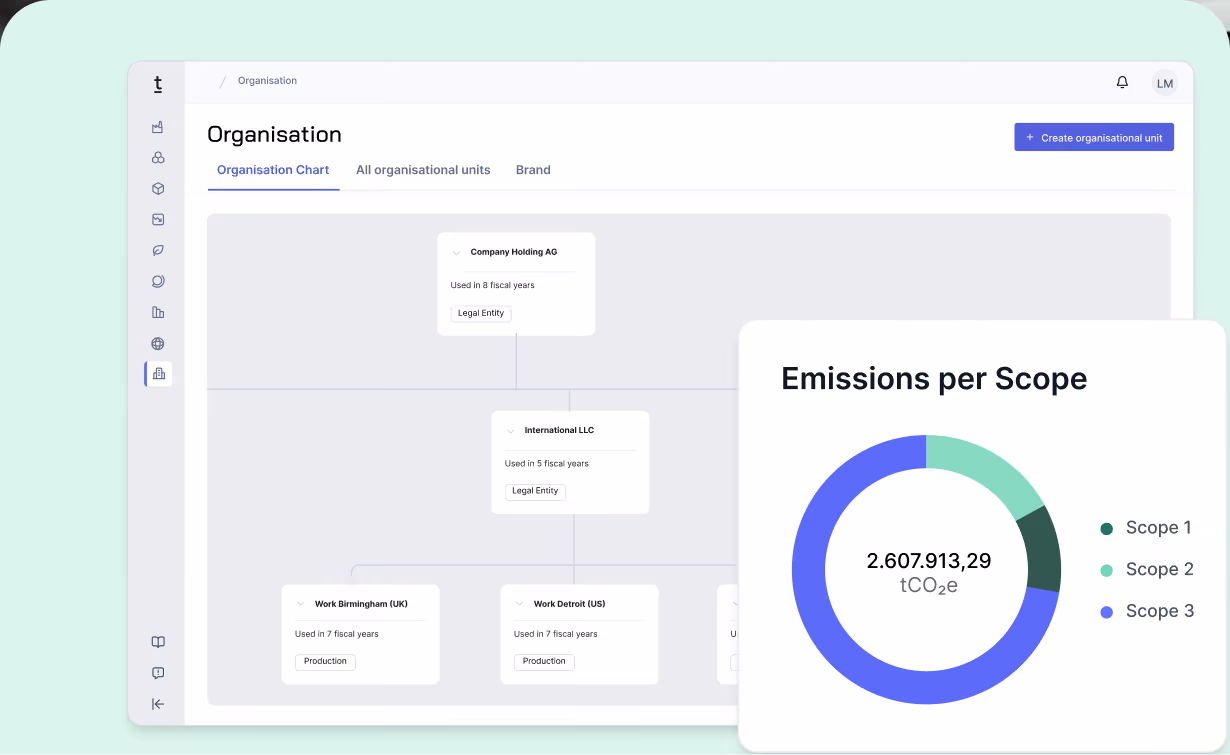Image resolution: width=1230 pixels, height=755 pixels.
Task: Click the Scope 1 legend color dot
Action: click(x=1106, y=529)
